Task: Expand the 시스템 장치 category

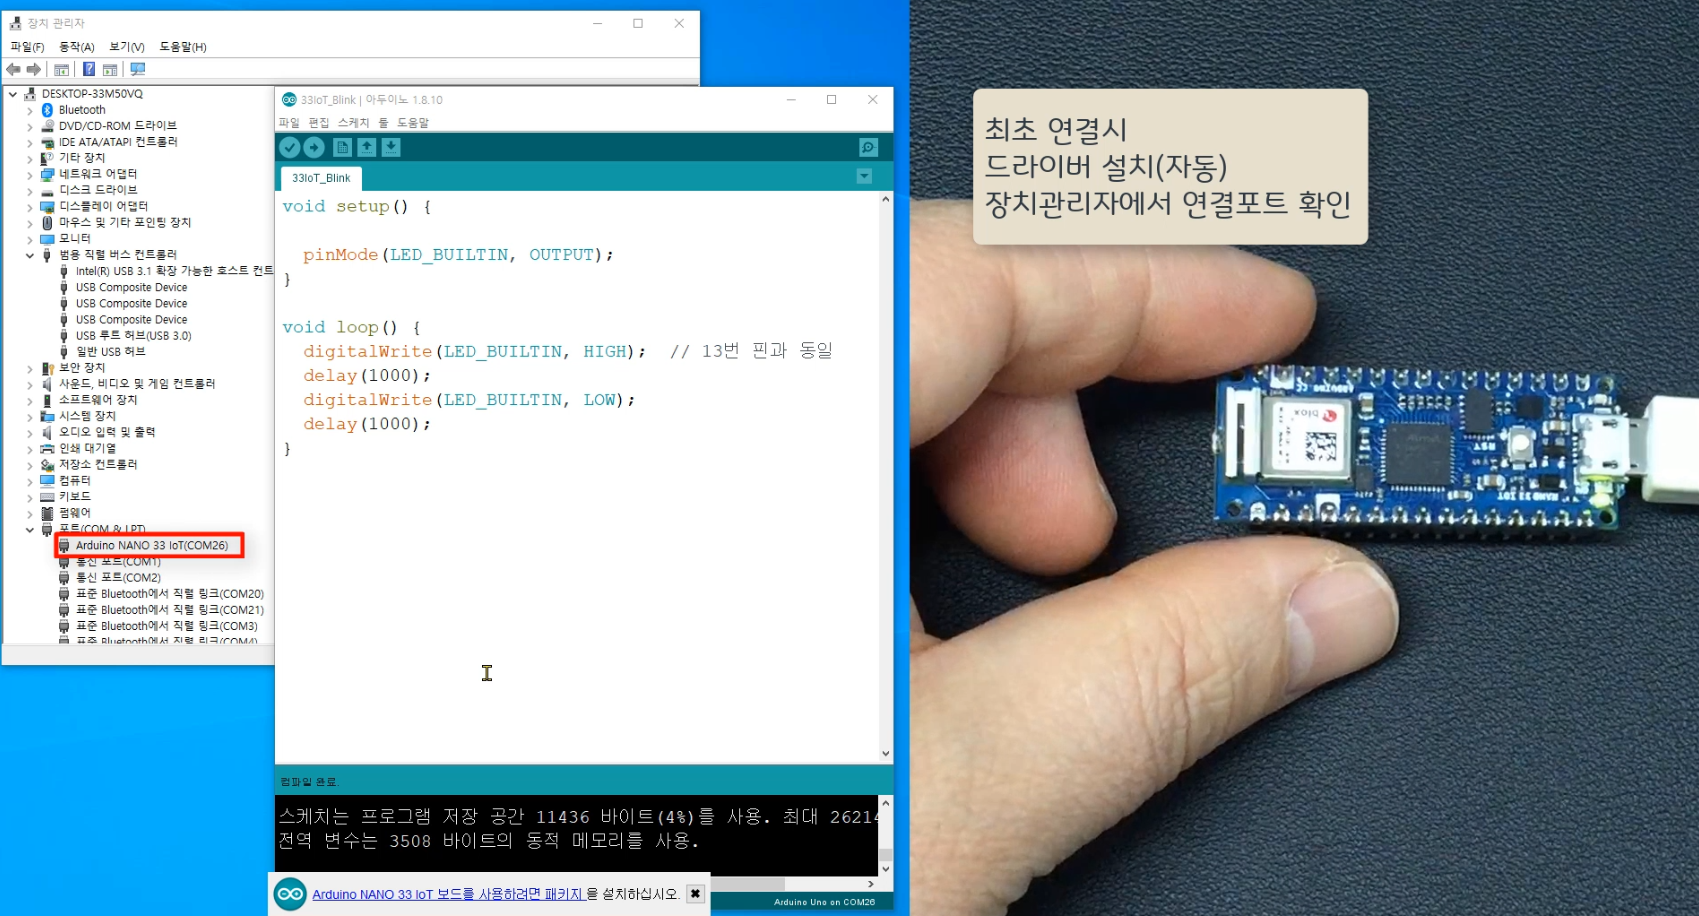Action: tap(30, 416)
